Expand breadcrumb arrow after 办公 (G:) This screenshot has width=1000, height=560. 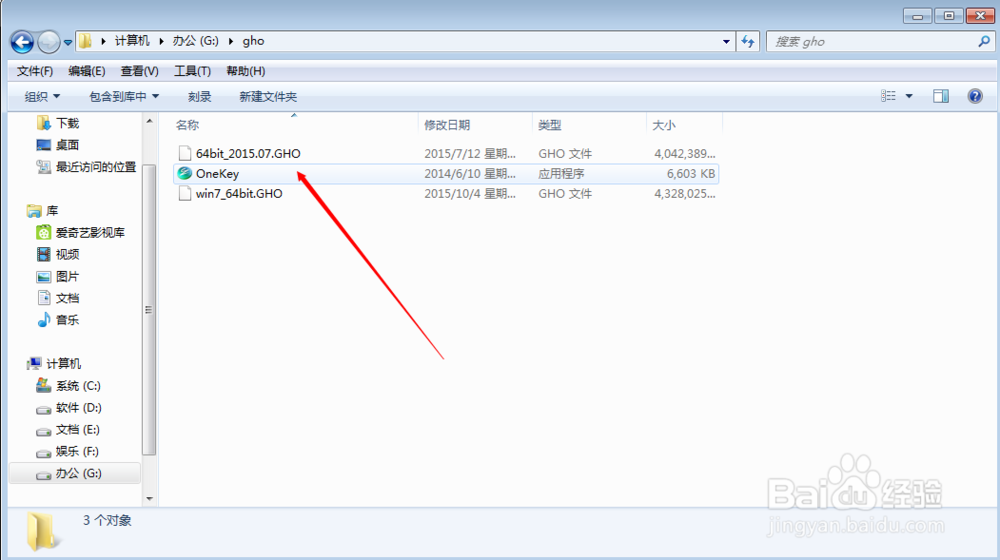231,41
